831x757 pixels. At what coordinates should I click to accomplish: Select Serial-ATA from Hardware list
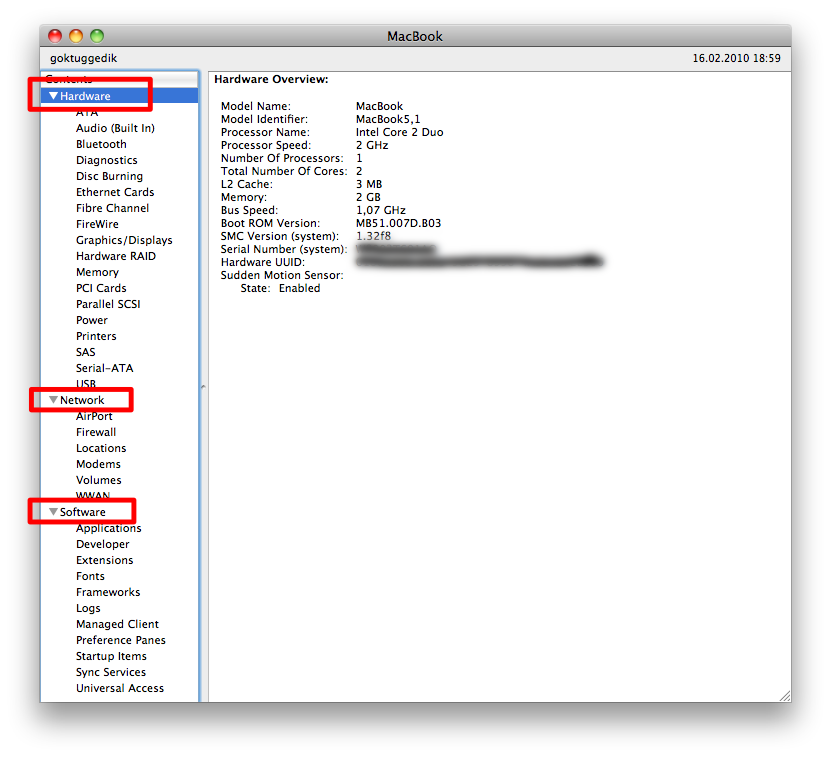coord(104,368)
